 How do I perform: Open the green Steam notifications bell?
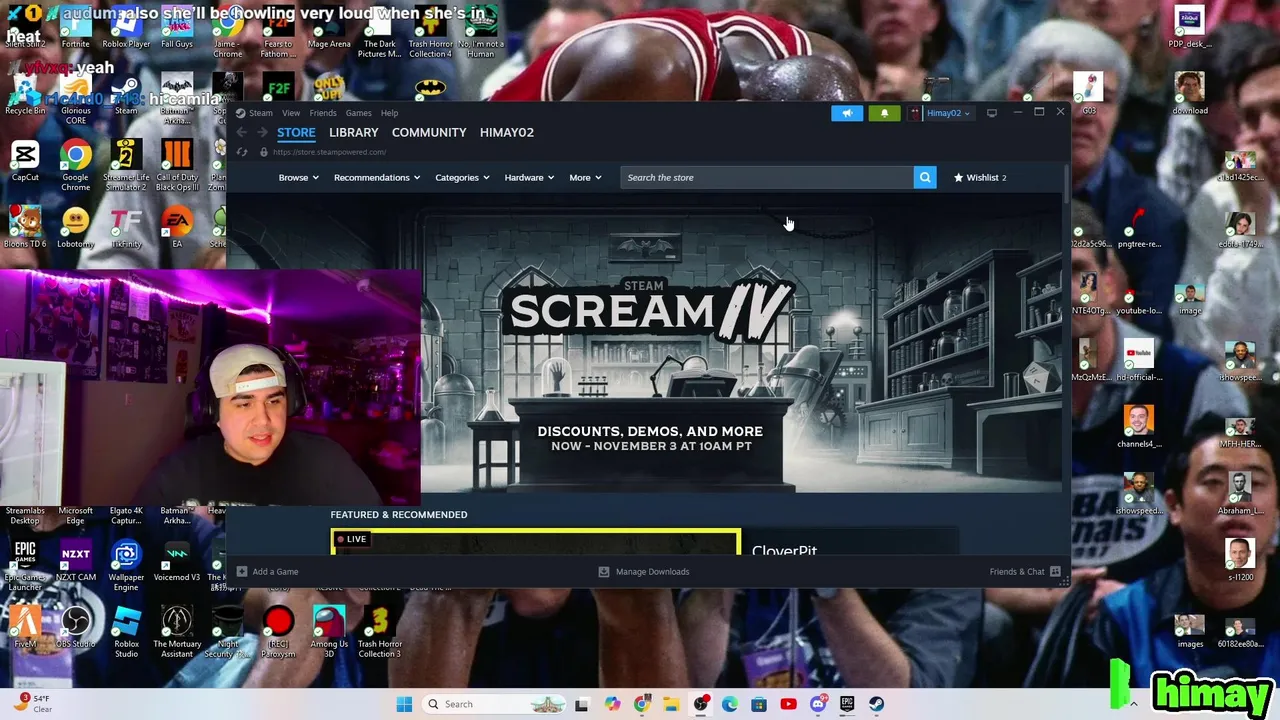884,113
